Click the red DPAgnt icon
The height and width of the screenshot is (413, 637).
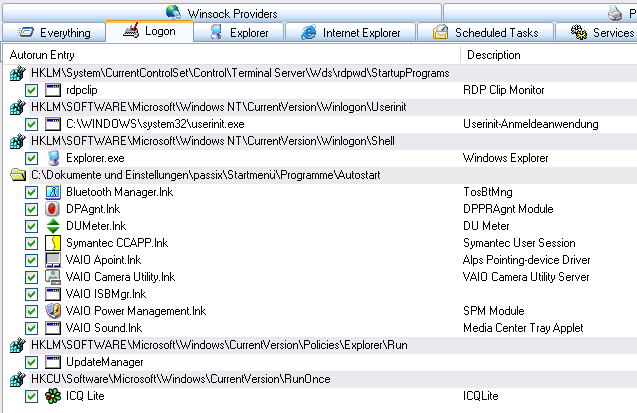pyautogui.click(x=53, y=209)
